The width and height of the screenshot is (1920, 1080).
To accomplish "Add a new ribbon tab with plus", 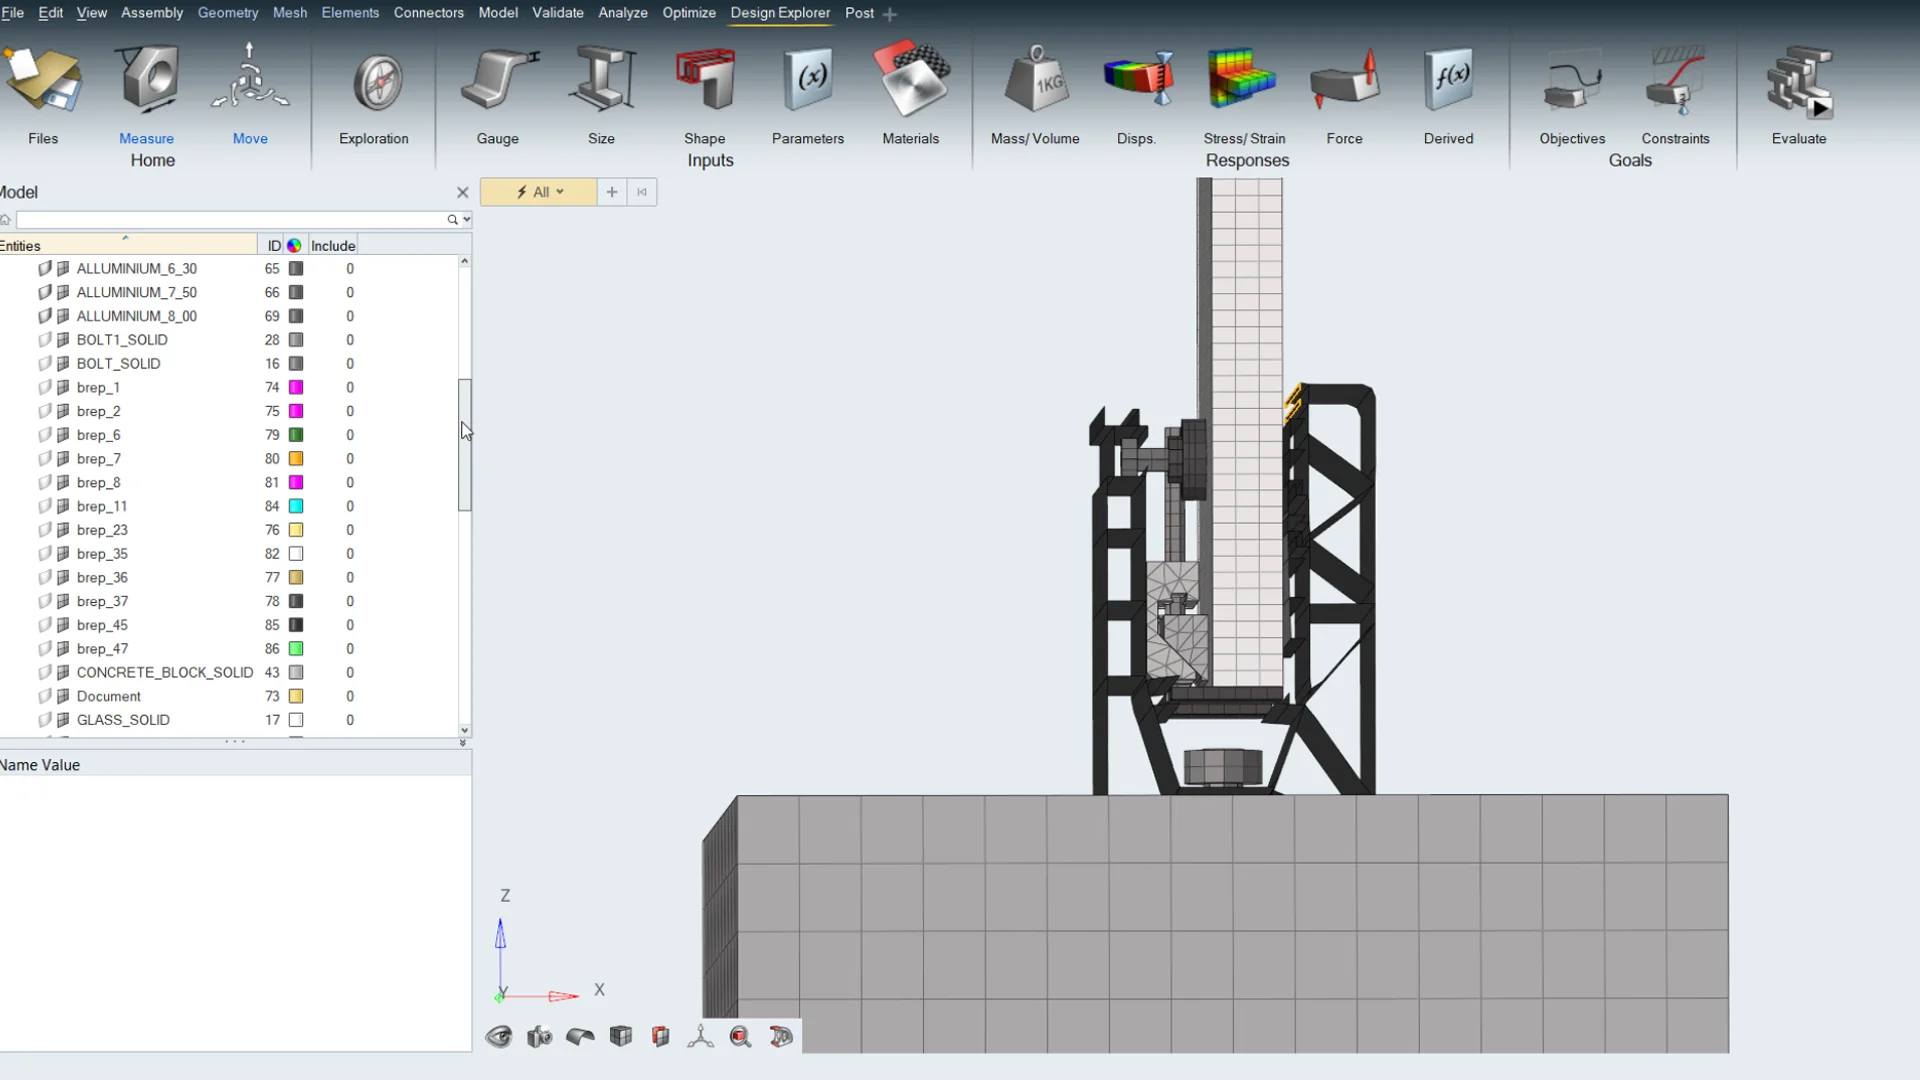I will coord(890,14).
